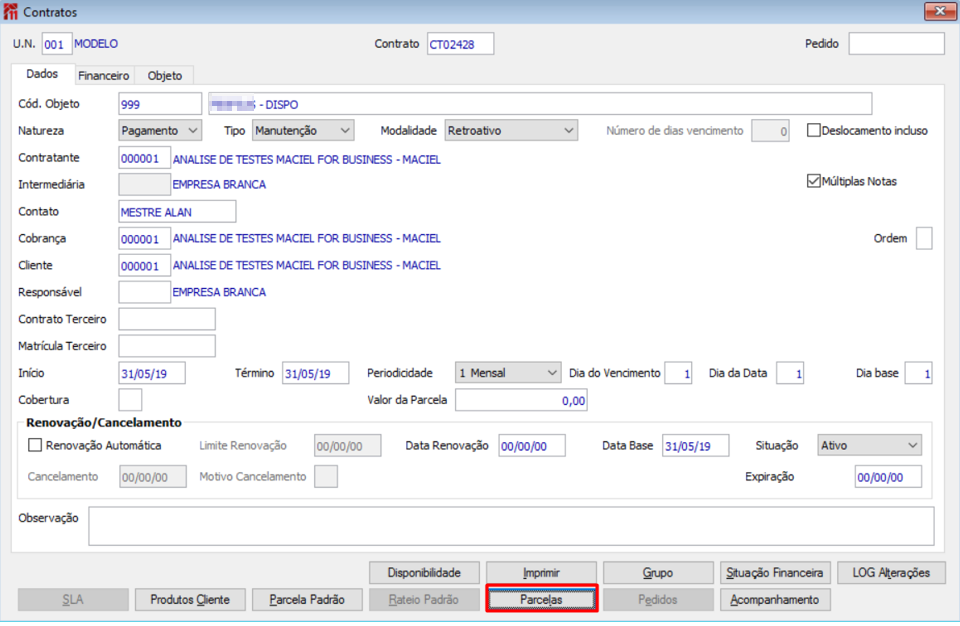
Task: Click the Contratante company name text
Action: tap(307, 159)
